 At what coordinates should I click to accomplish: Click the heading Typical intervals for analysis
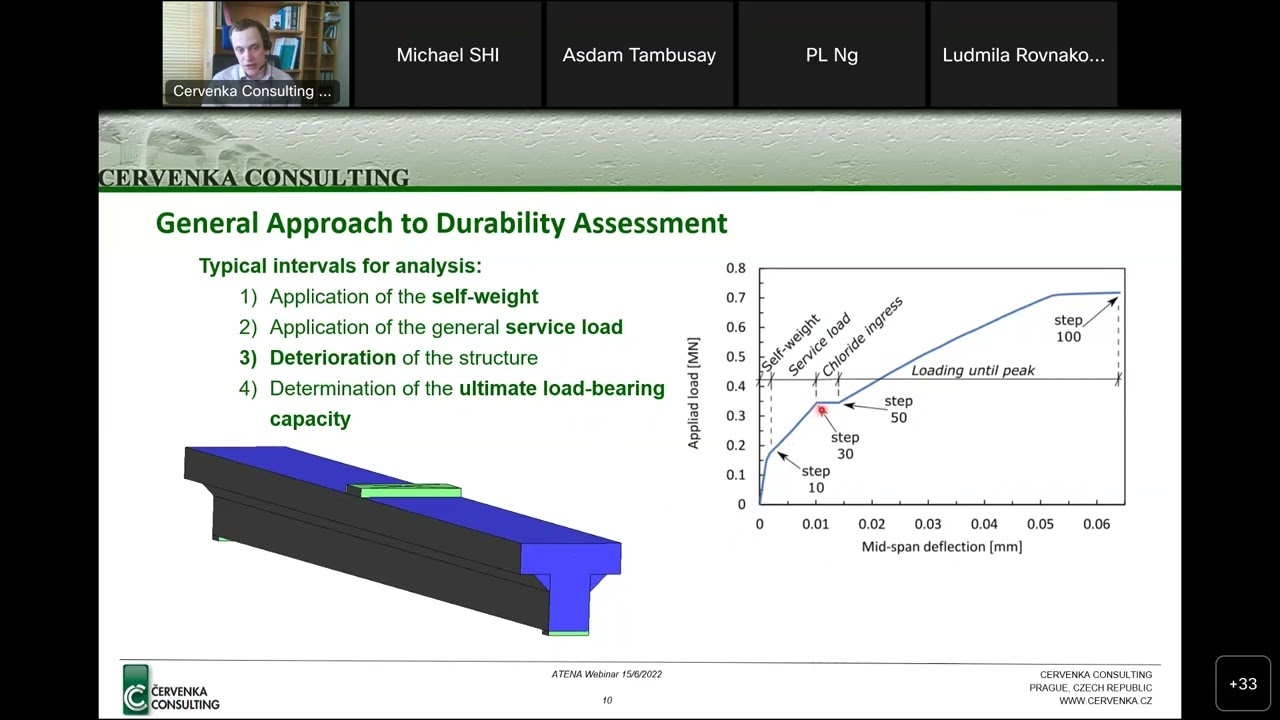[x=340, y=266]
